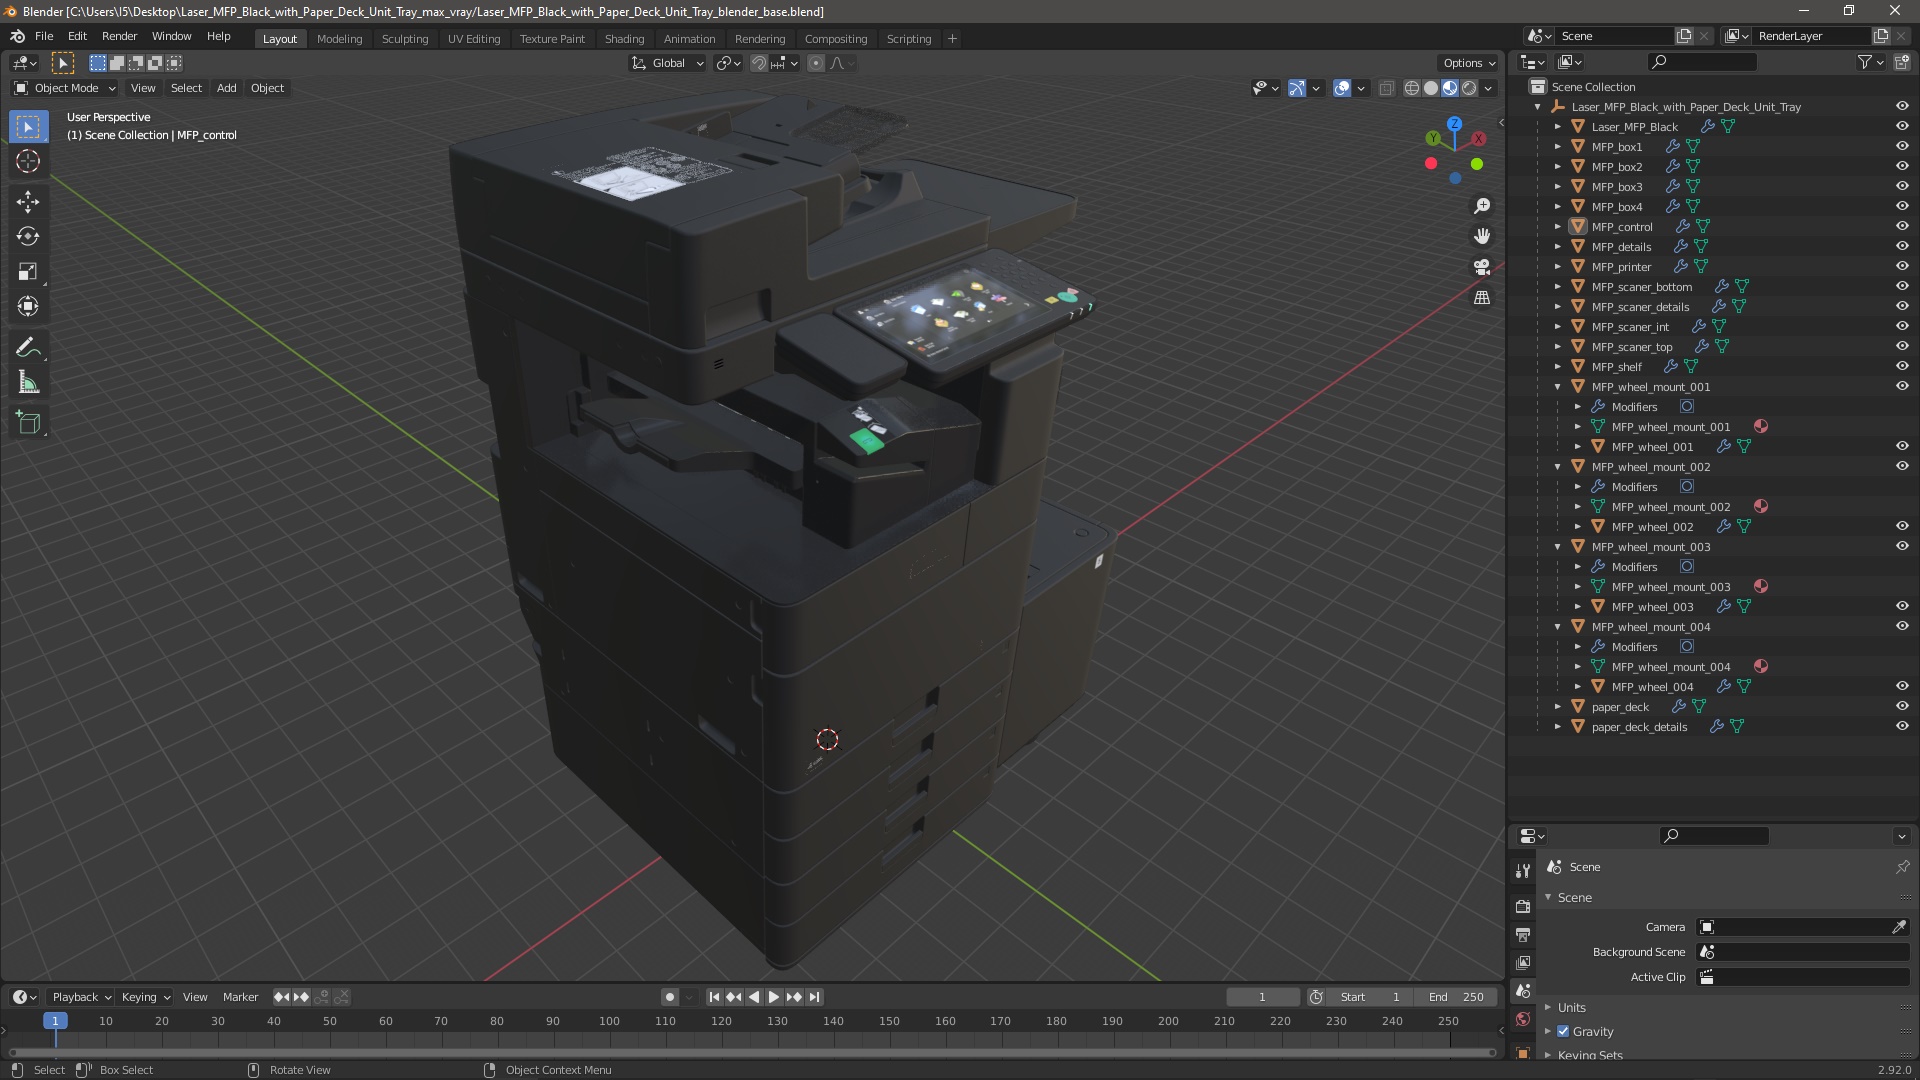Jump to the timeline end frame

pos(814,997)
